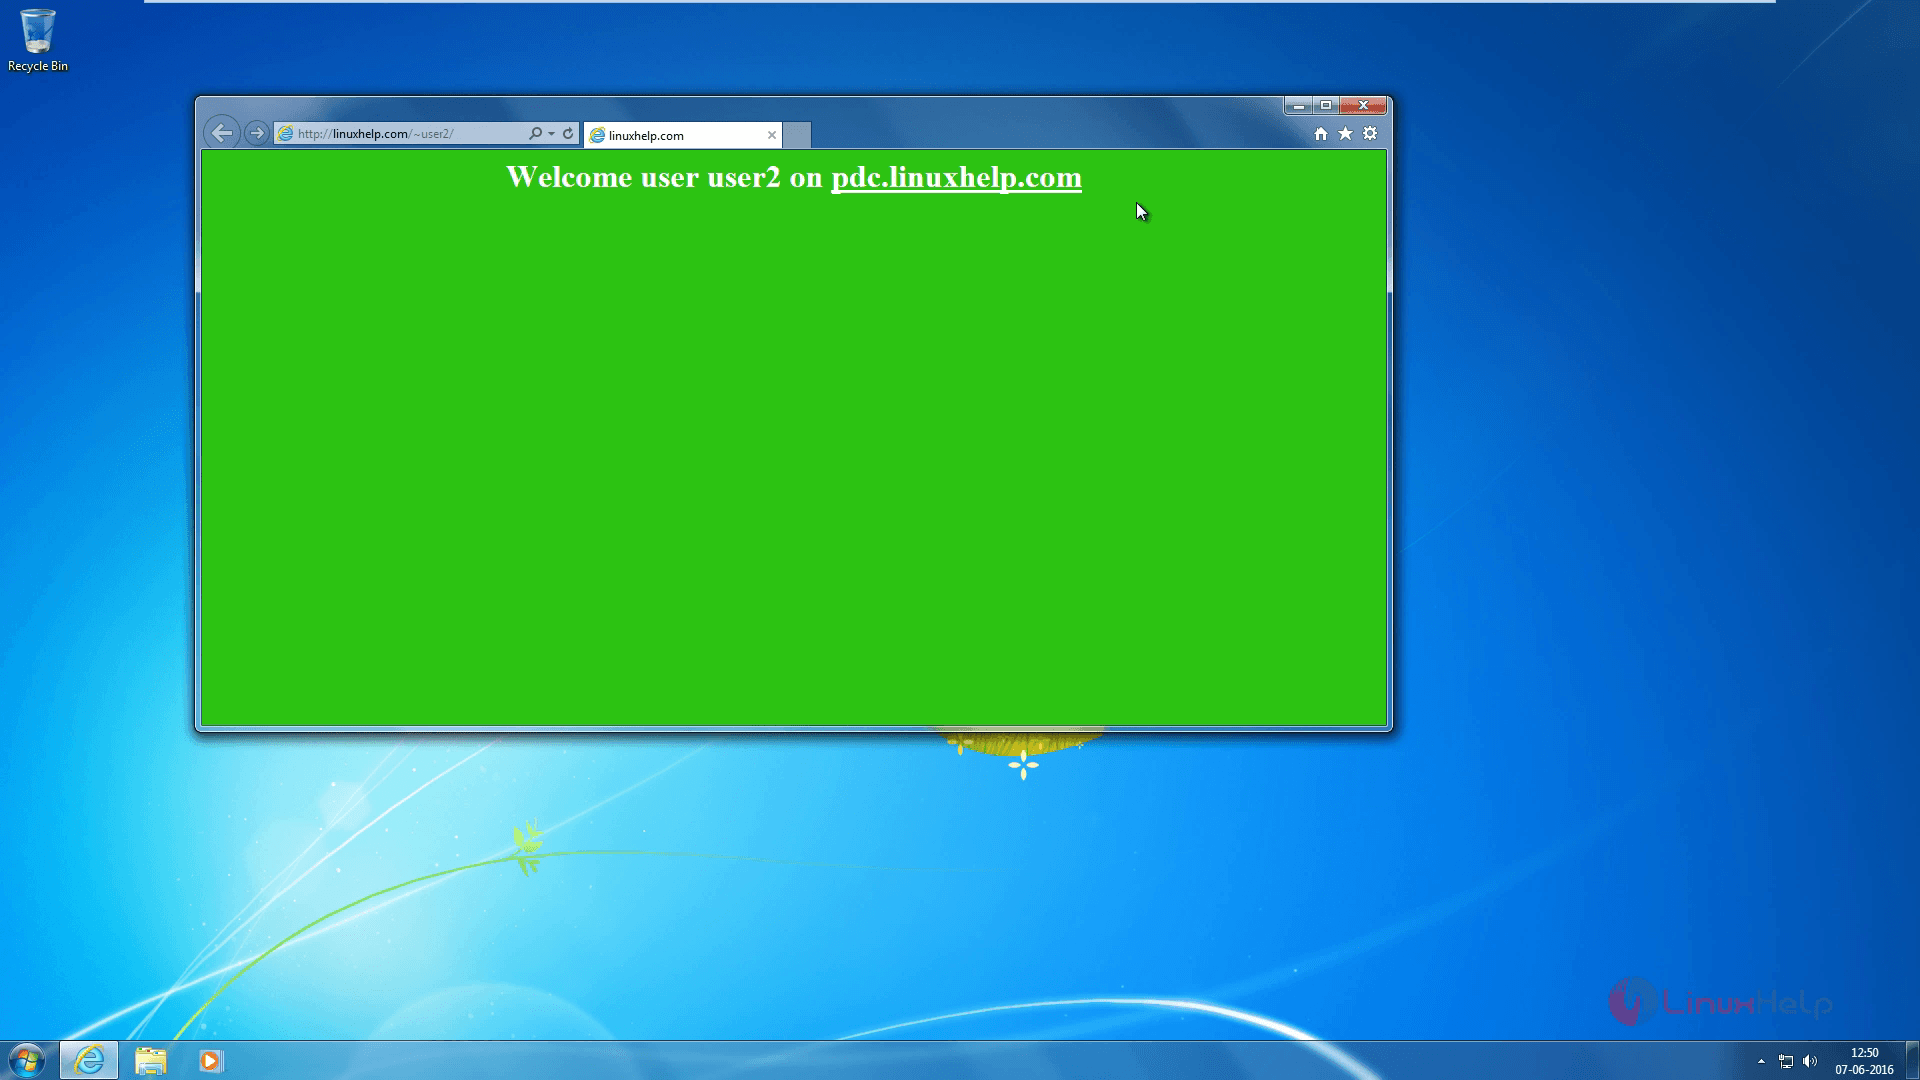Click the pdc.linuxhelp.com hyperlink
The width and height of the screenshot is (1920, 1080).
956,178
